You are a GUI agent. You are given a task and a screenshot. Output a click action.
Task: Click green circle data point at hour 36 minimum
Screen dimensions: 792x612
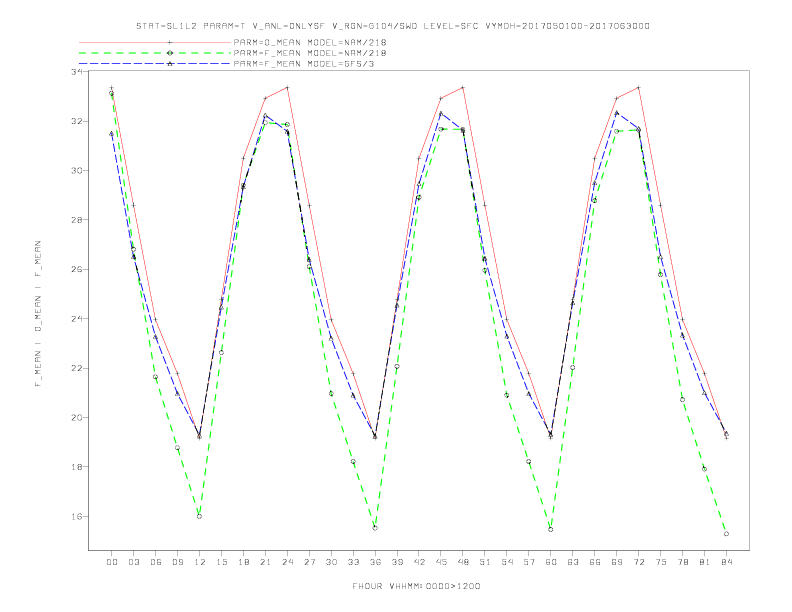click(375, 528)
